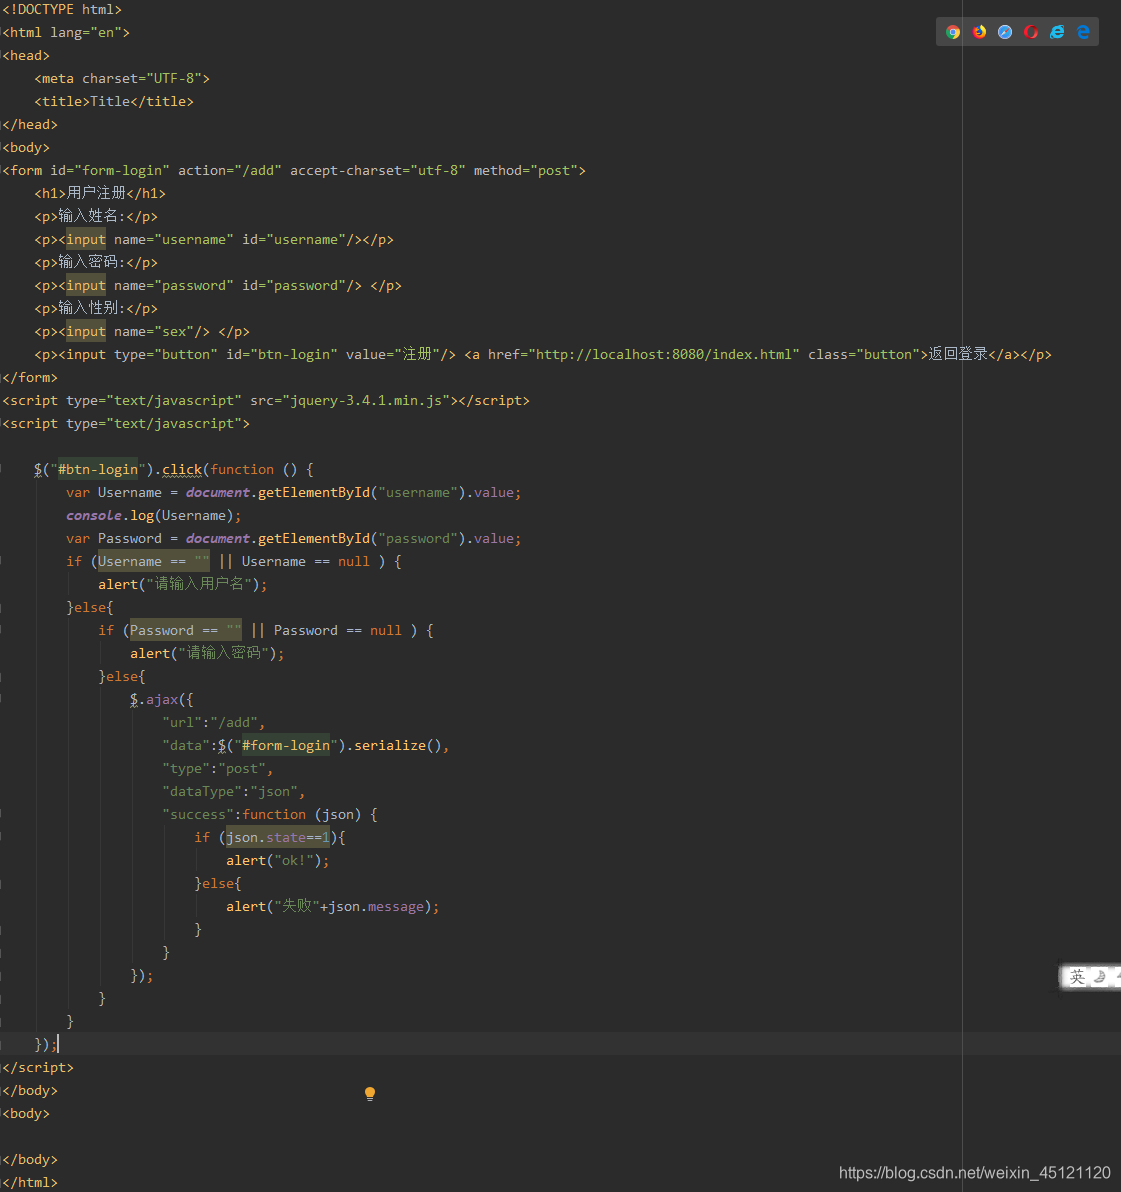Open preview in Firefox browser

point(979,32)
